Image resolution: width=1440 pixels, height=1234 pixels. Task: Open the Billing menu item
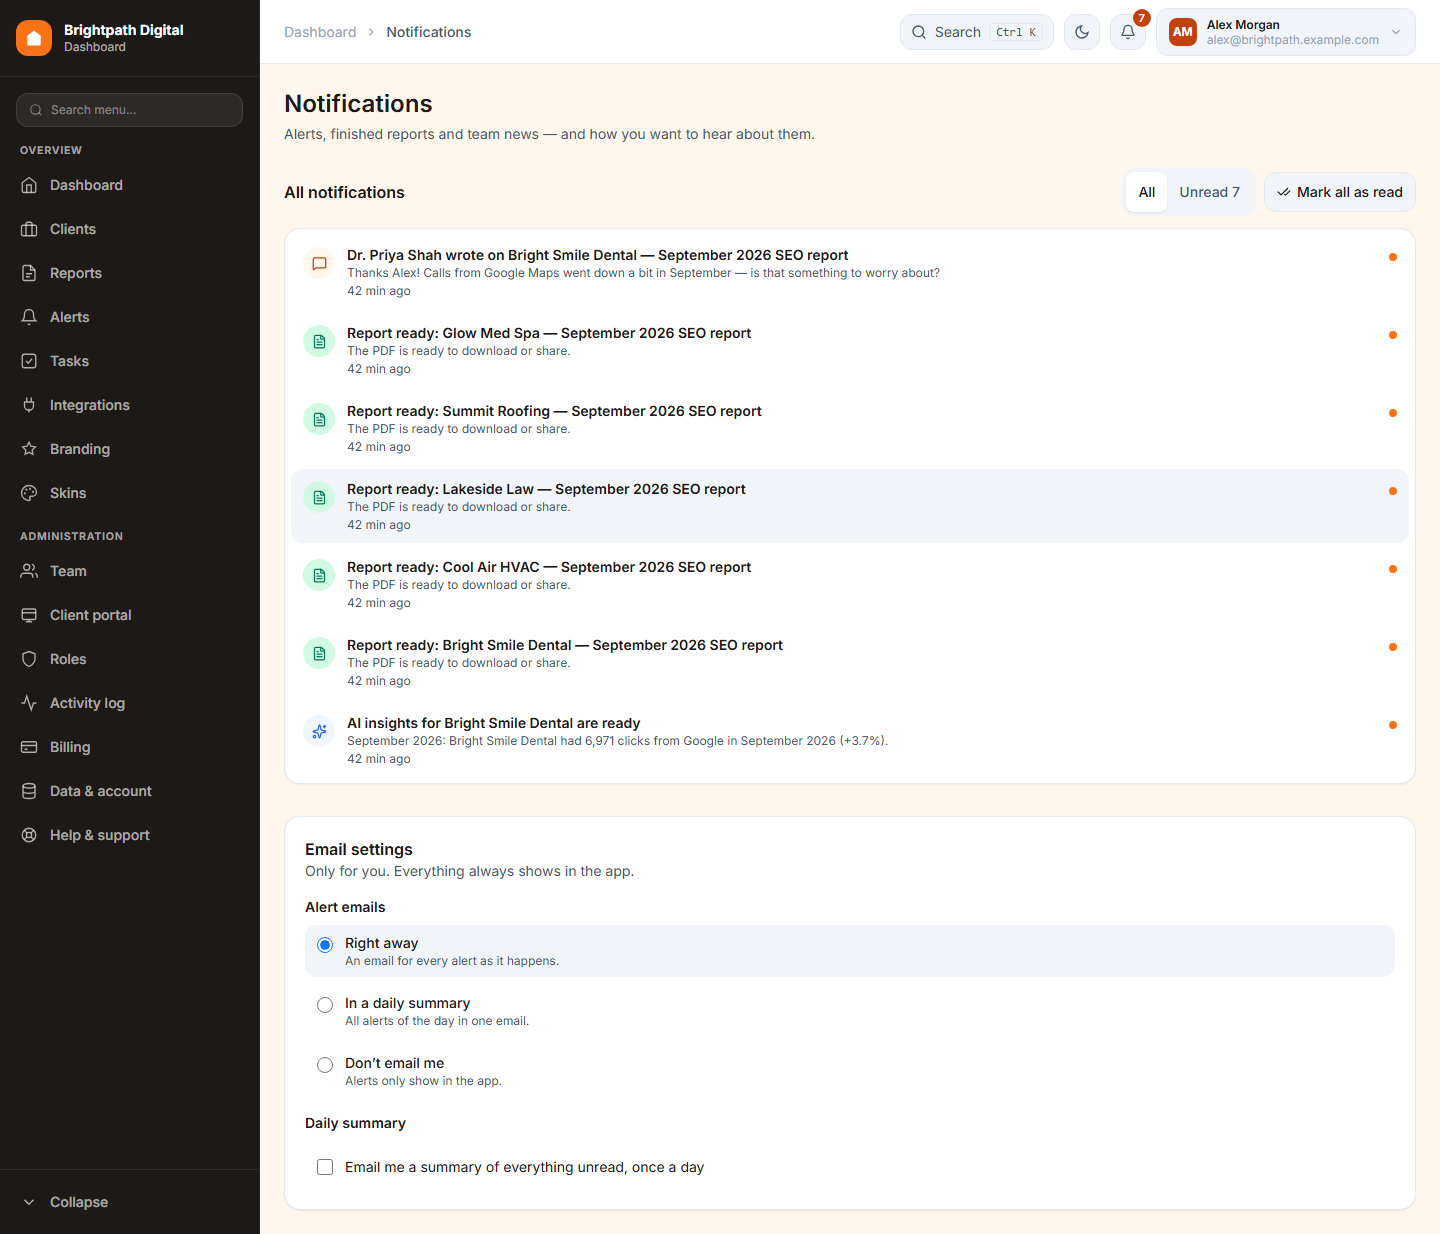tap(130, 747)
